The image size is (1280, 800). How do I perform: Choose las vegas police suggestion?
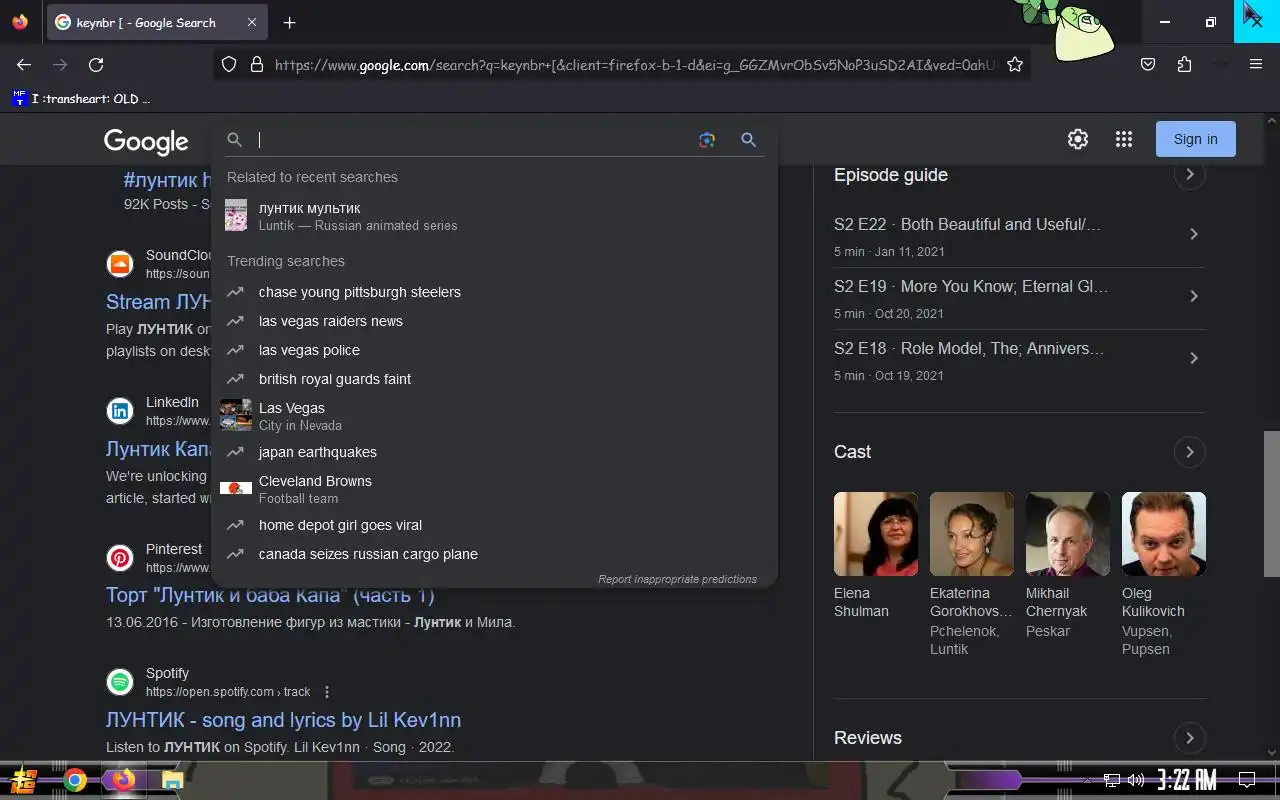(494, 350)
